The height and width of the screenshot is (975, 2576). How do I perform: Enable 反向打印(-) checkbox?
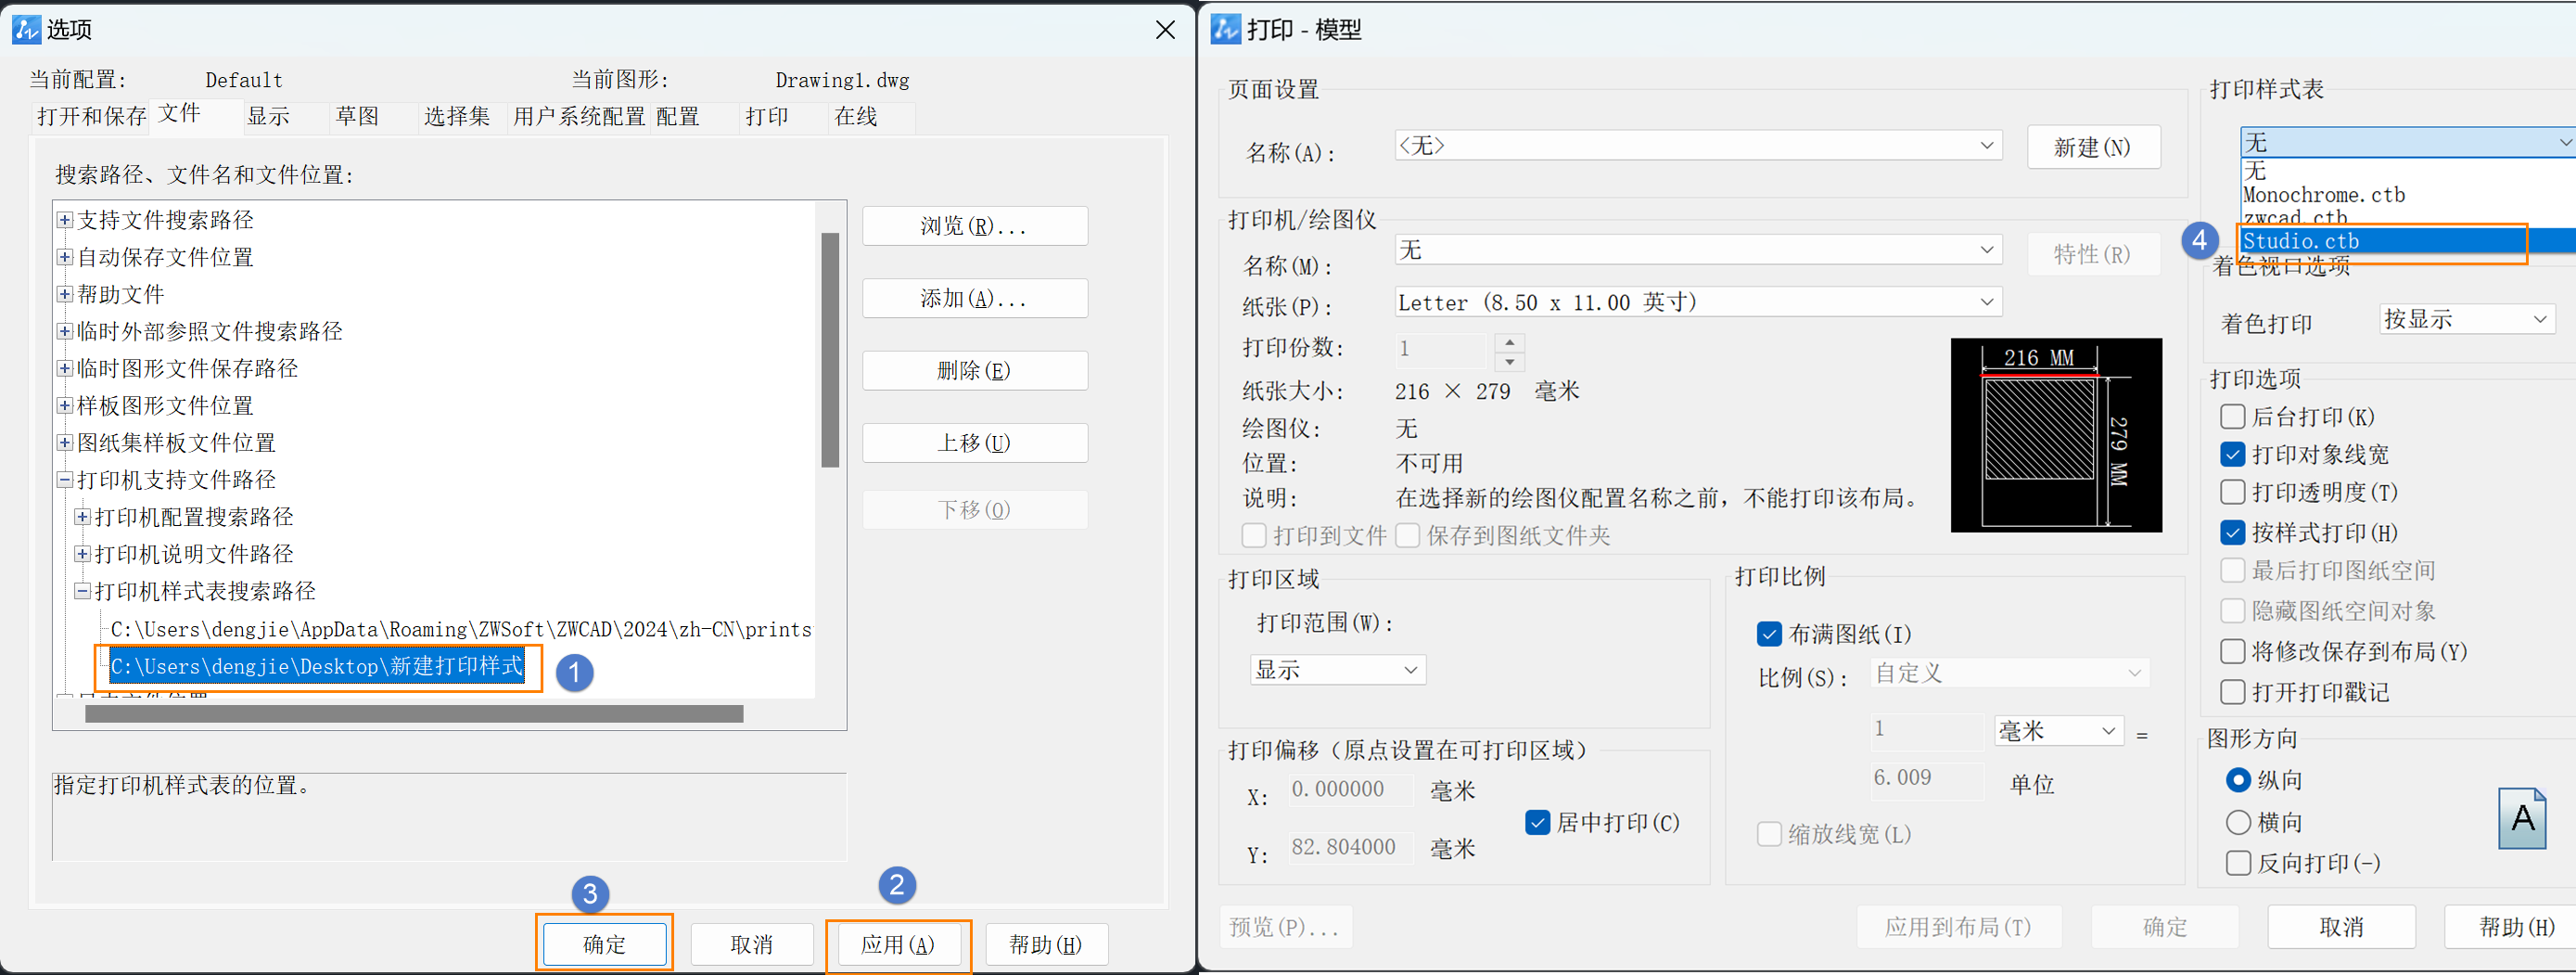point(2238,862)
